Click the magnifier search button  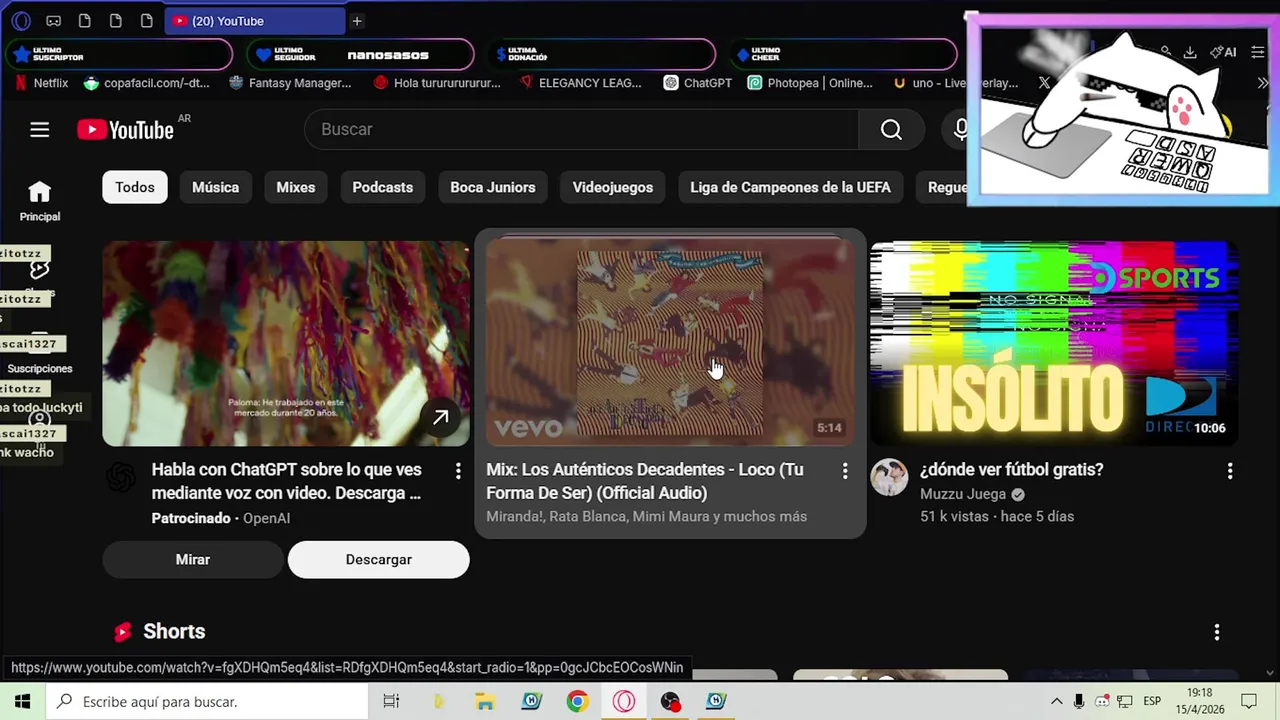point(891,129)
